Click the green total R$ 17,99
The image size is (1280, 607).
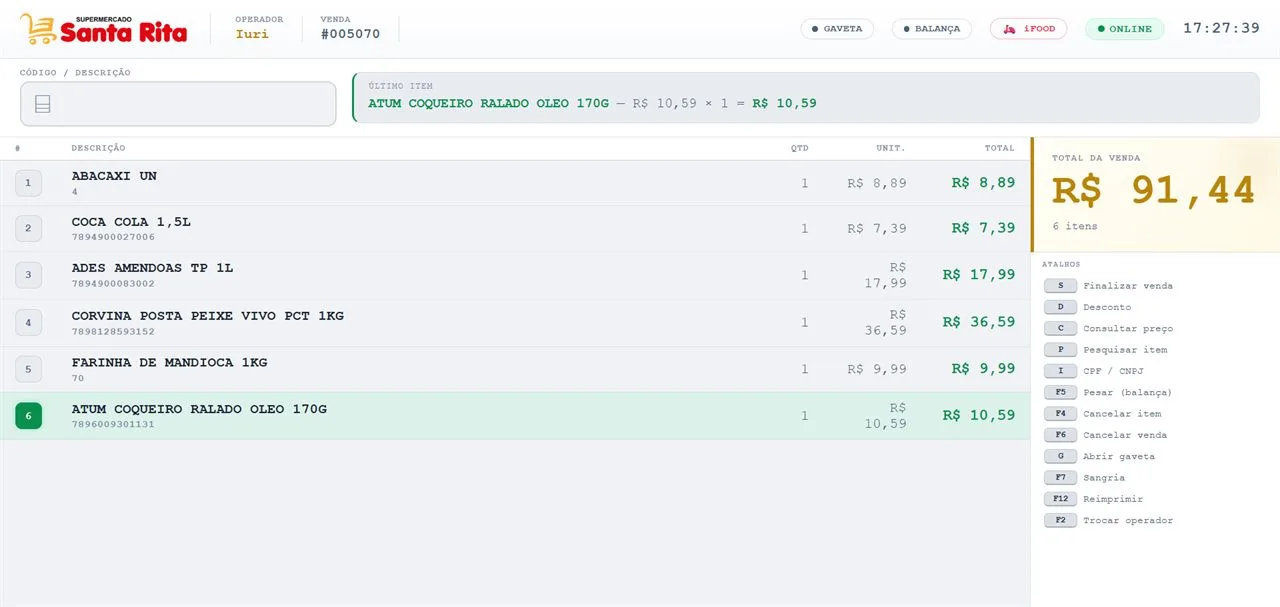click(x=979, y=275)
